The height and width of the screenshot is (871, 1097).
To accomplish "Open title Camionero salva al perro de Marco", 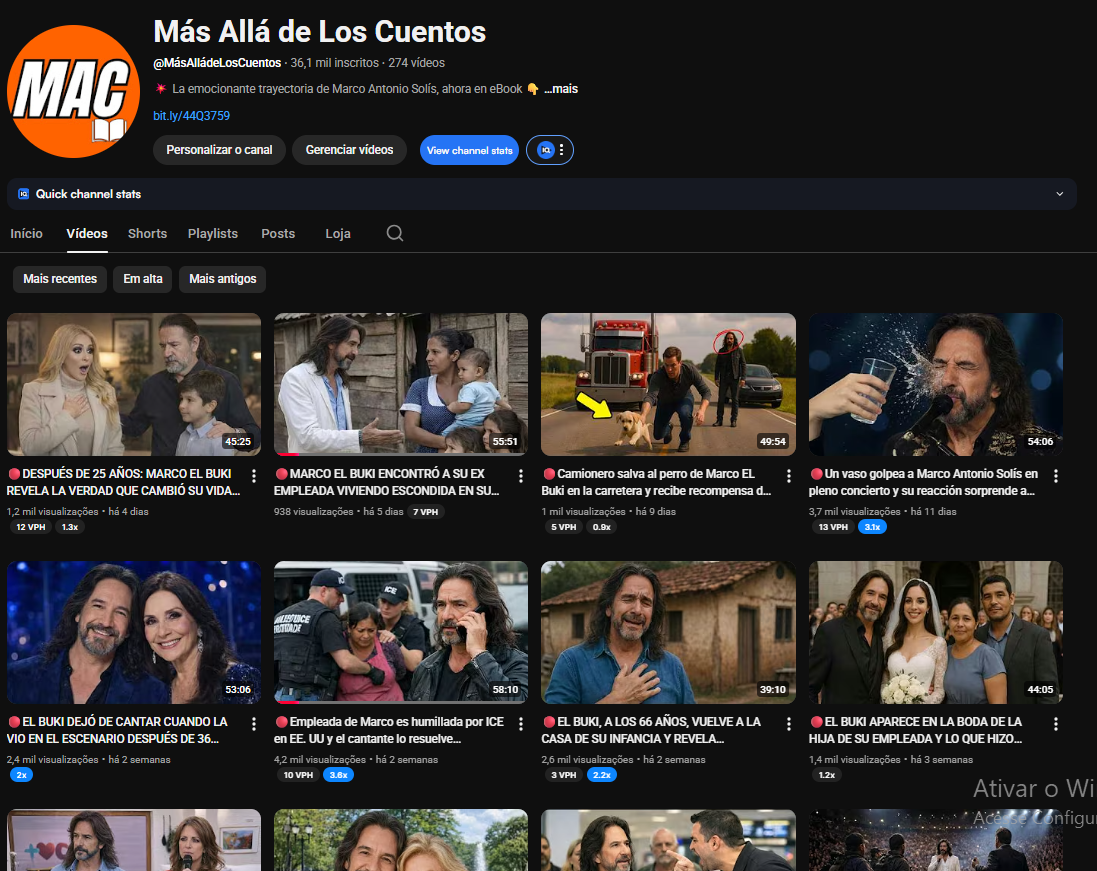I will pyautogui.click(x=656, y=482).
